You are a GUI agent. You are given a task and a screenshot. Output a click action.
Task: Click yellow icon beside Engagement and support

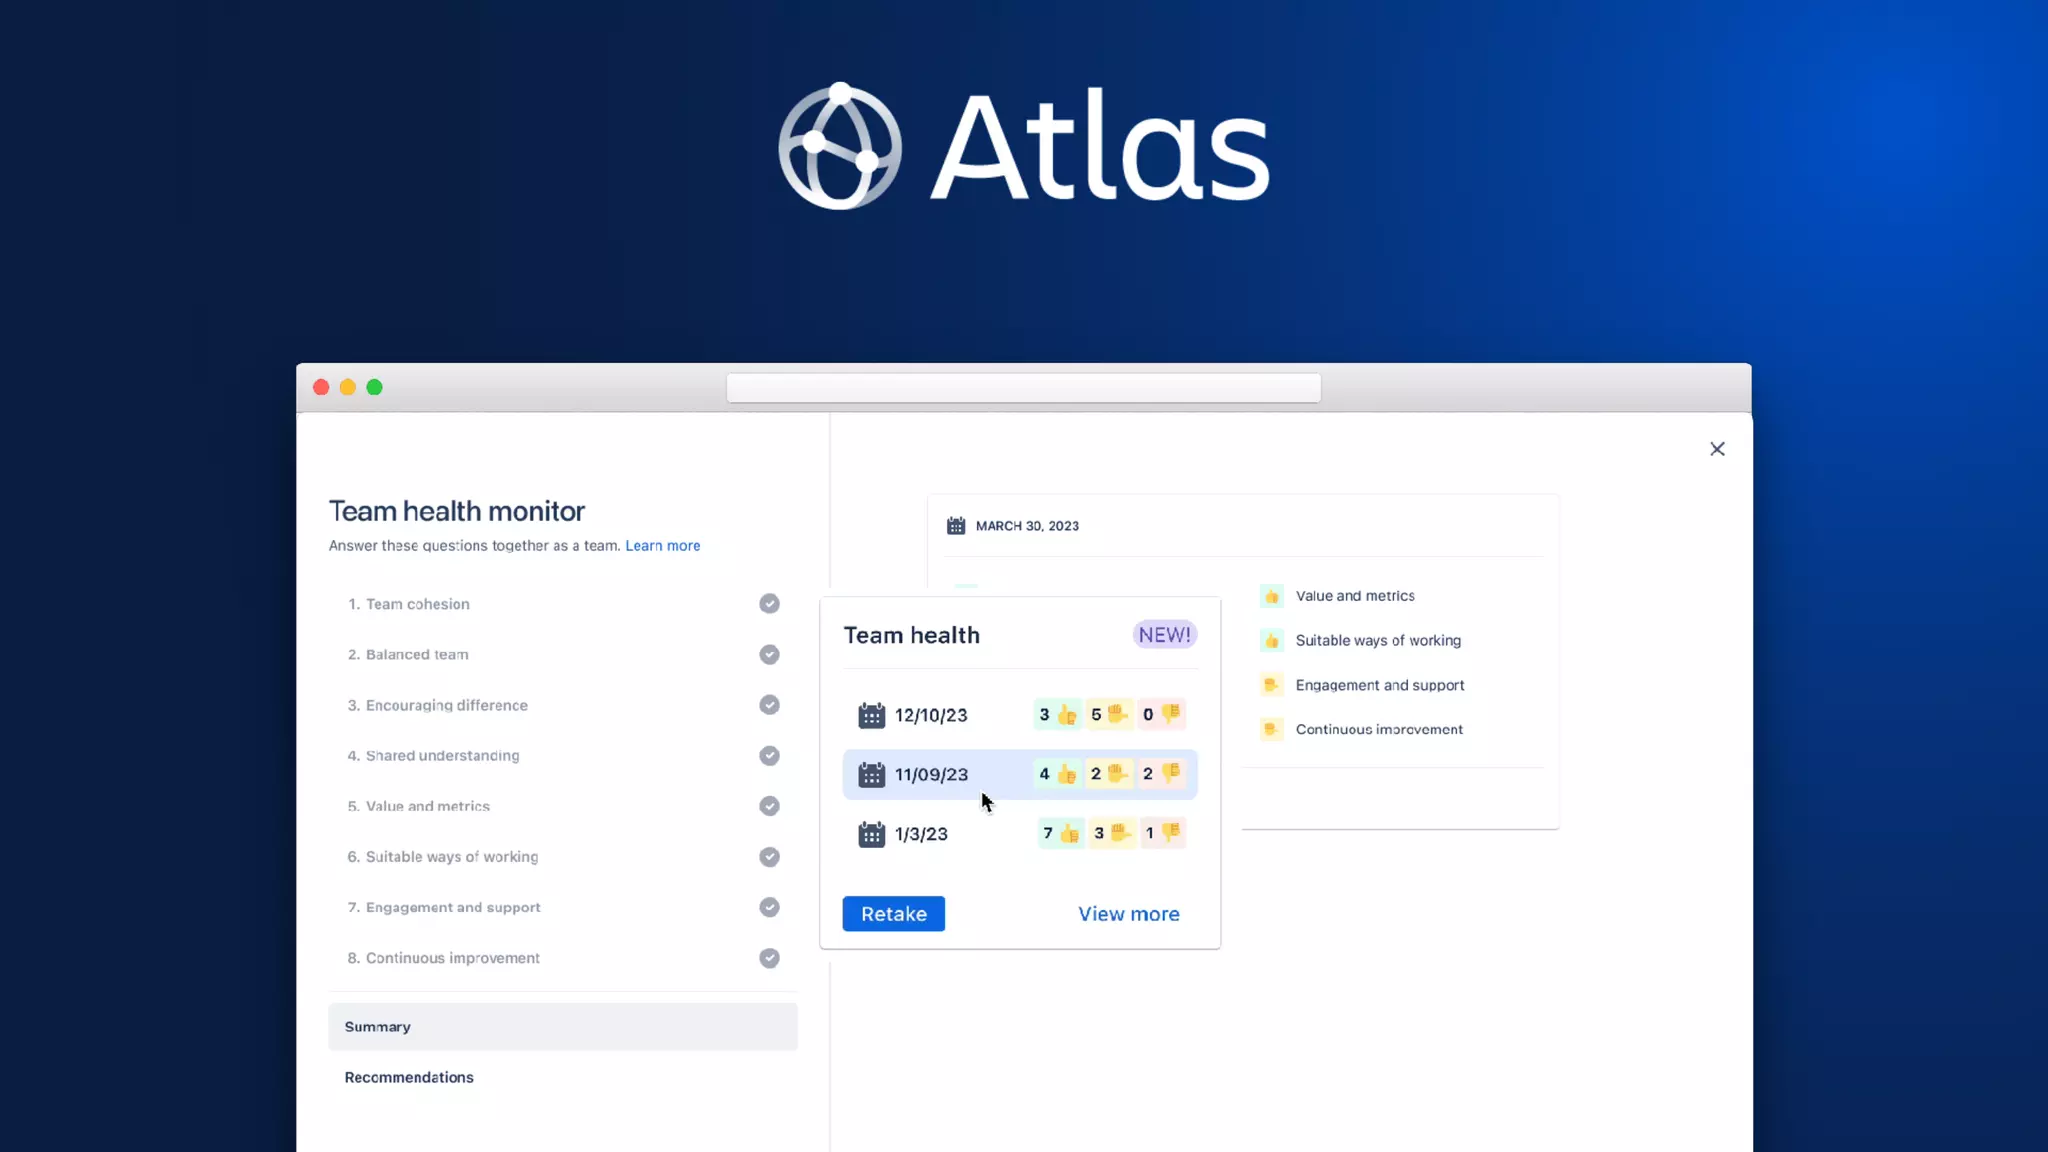(x=1271, y=685)
